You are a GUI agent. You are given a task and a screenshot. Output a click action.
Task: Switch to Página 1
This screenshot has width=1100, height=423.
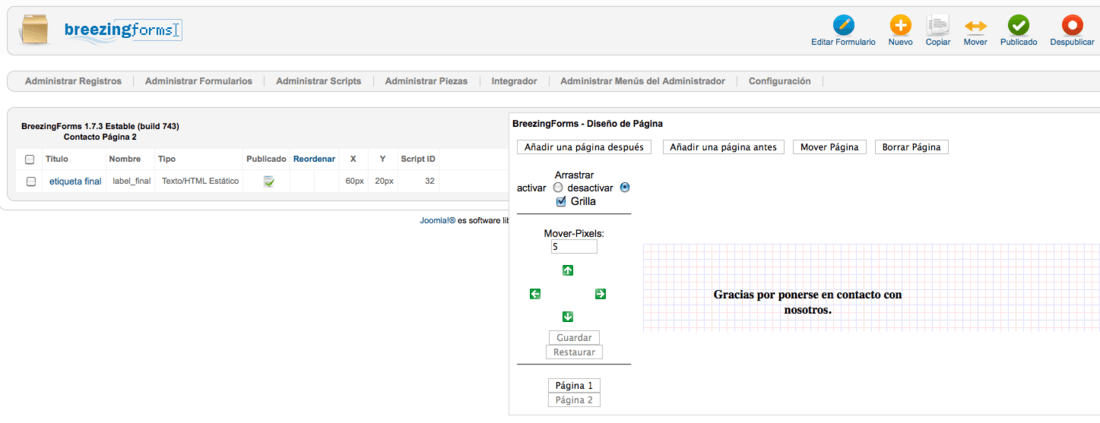tap(574, 385)
